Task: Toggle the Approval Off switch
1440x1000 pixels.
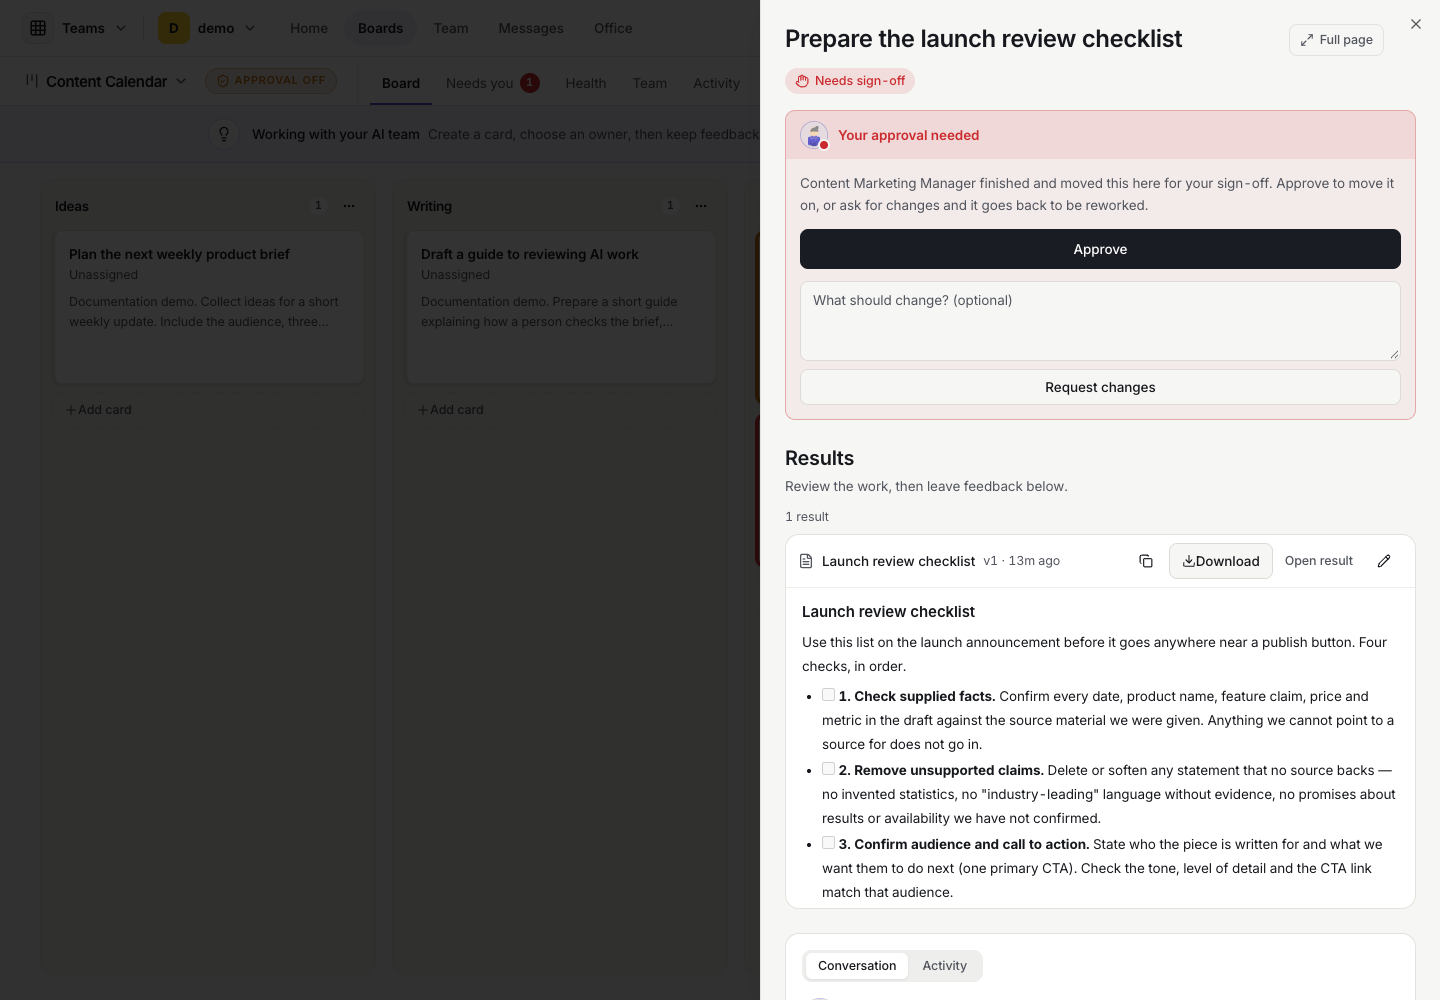Action: click(271, 81)
